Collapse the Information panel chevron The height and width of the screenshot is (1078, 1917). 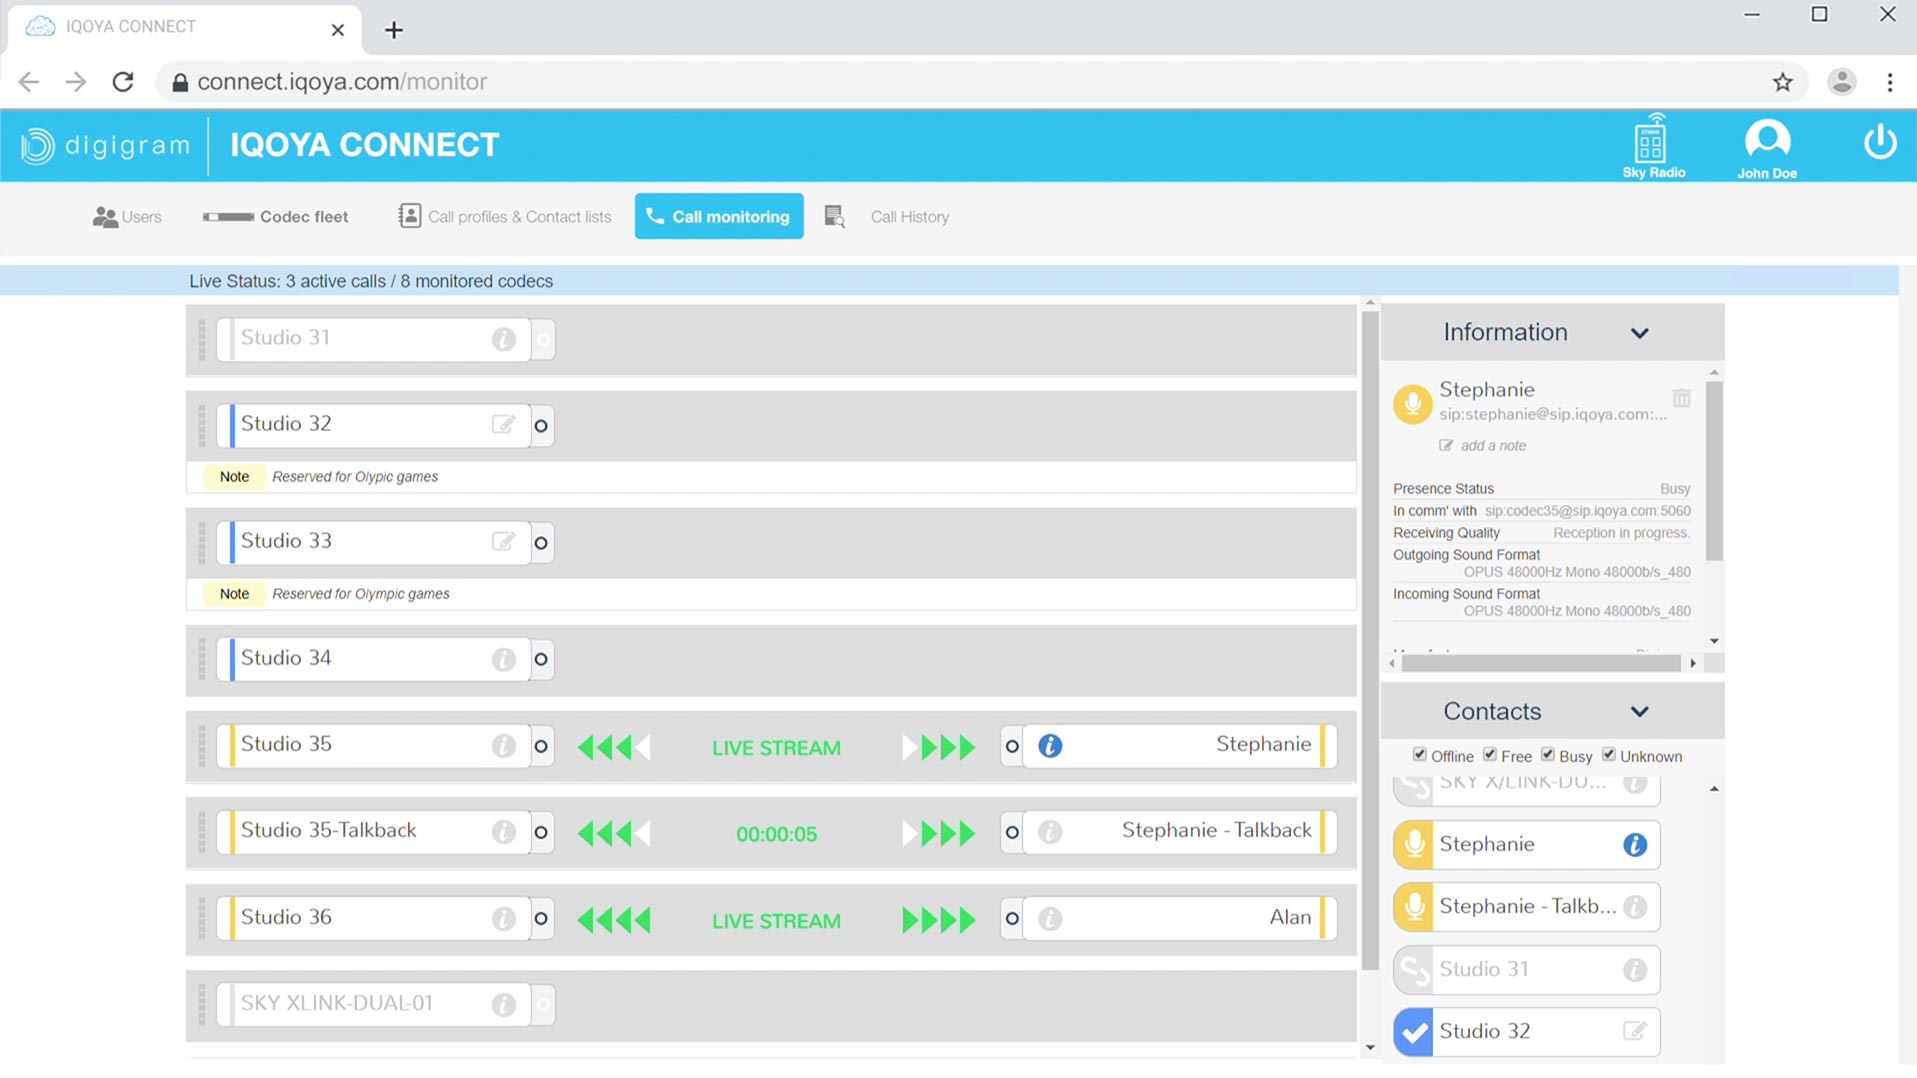(x=1639, y=333)
